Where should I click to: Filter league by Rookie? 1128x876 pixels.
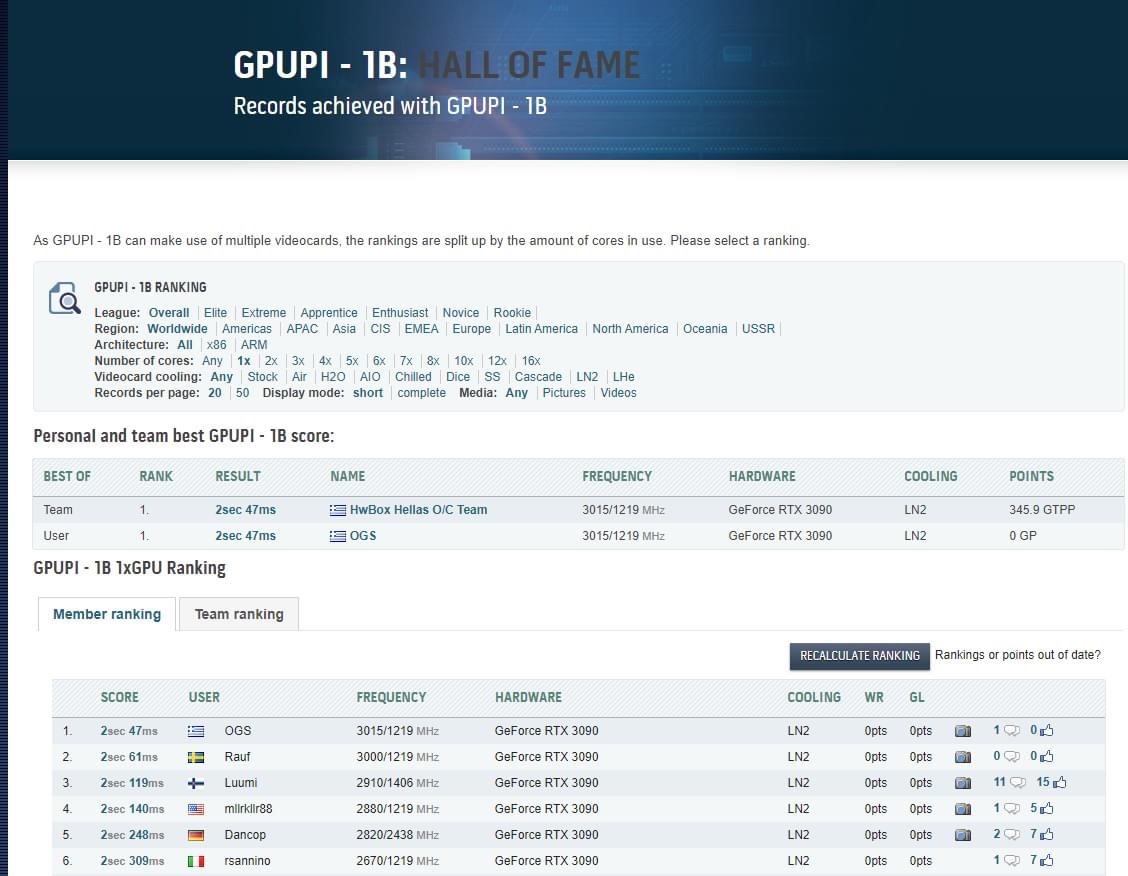click(512, 313)
